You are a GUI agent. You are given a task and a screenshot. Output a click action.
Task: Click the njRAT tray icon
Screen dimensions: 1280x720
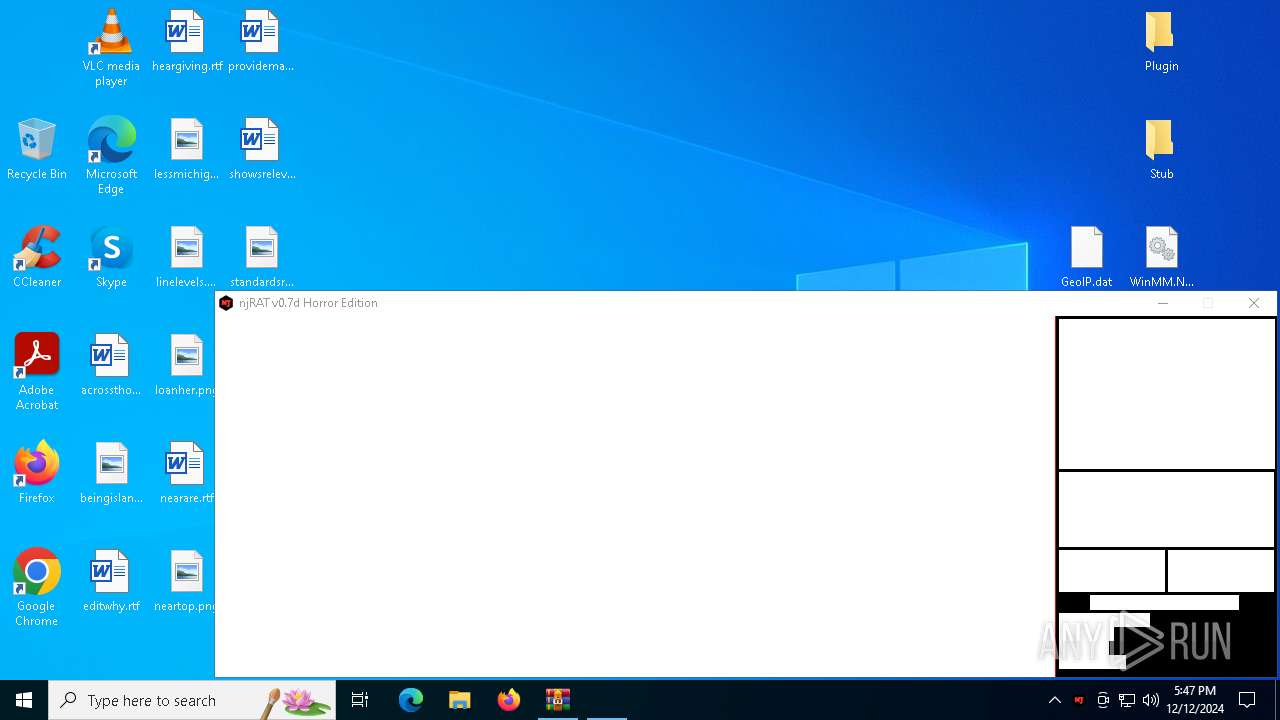coord(1078,700)
